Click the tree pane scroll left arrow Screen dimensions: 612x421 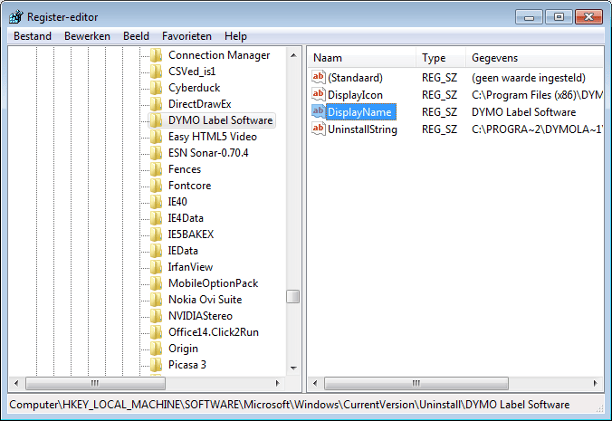click(16, 383)
